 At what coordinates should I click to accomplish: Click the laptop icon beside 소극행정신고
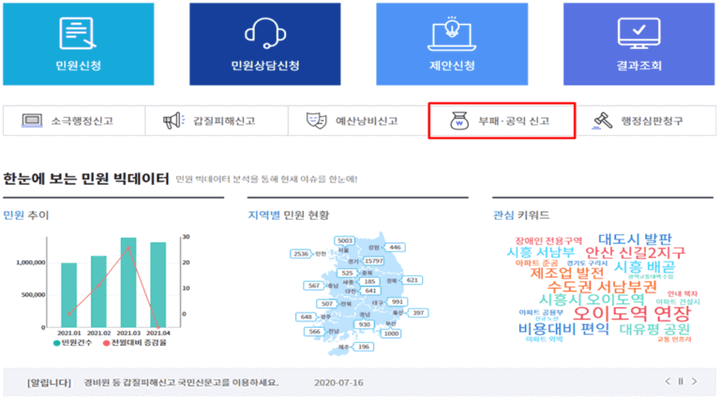[x=32, y=121]
